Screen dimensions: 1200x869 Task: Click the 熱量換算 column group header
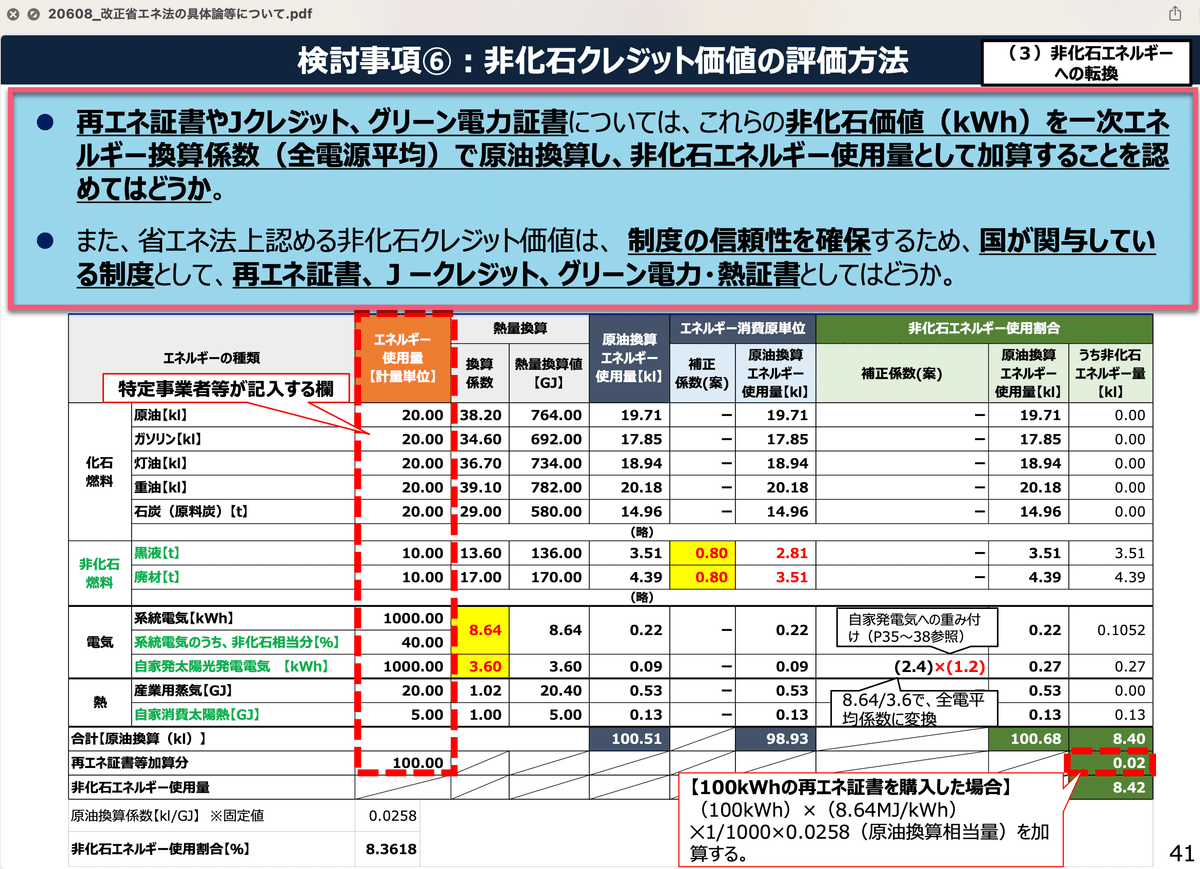coord(520,328)
